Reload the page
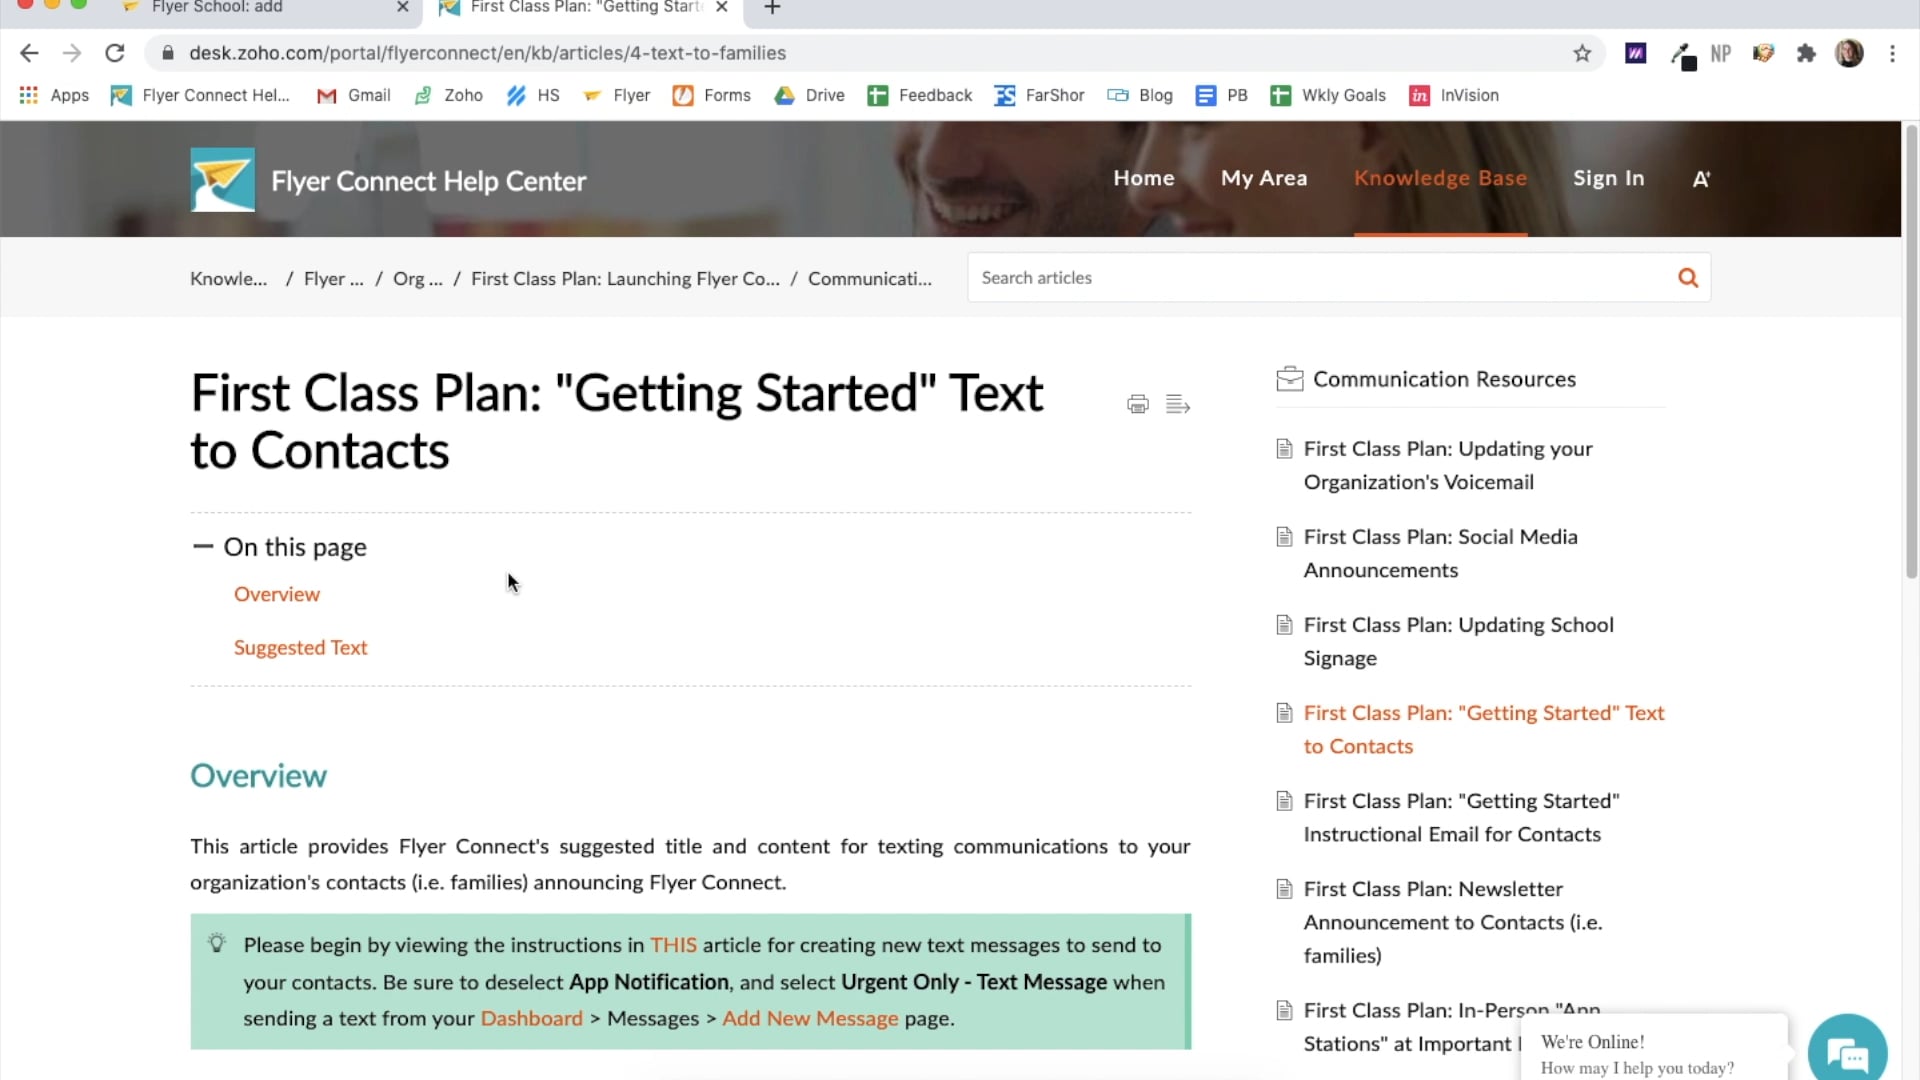This screenshot has width=1920, height=1080. (115, 53)
